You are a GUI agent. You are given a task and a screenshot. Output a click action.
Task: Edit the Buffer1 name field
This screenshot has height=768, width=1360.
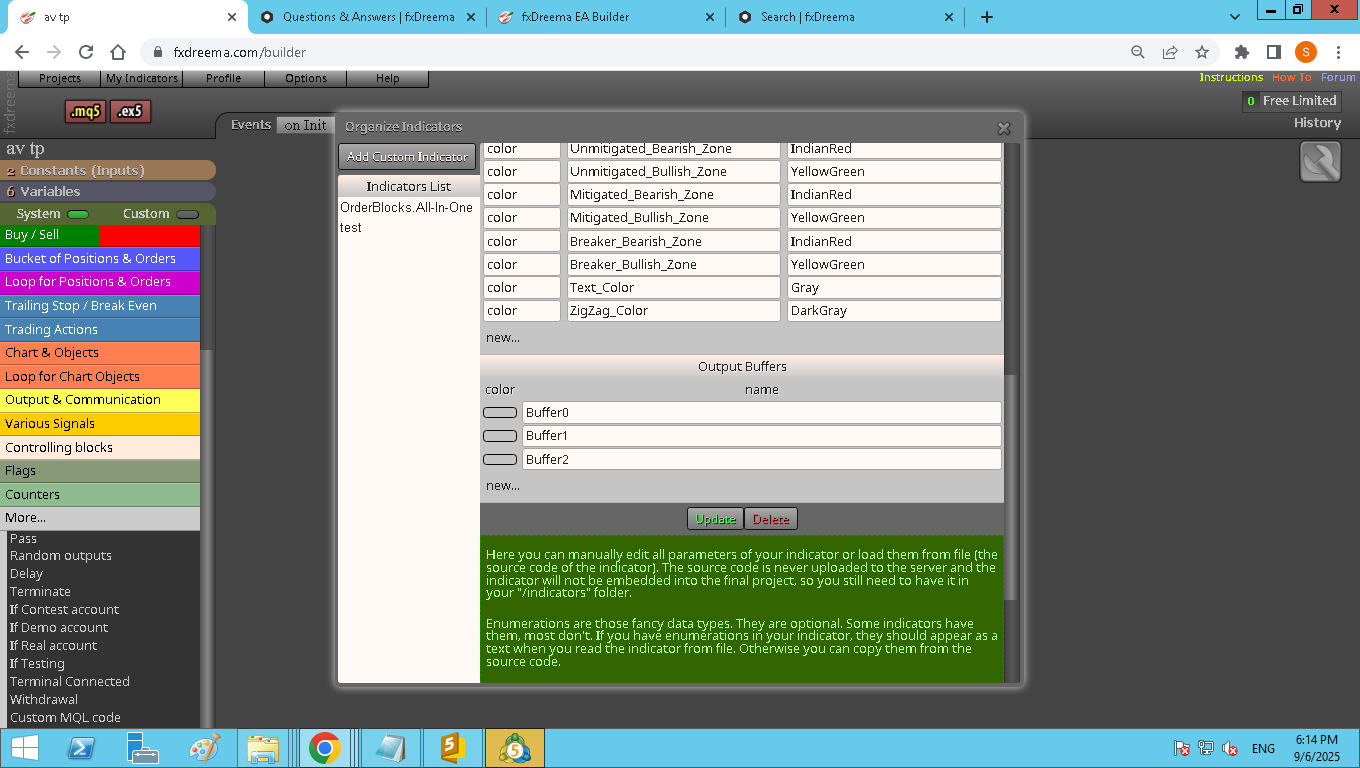[x=762, y=436]
